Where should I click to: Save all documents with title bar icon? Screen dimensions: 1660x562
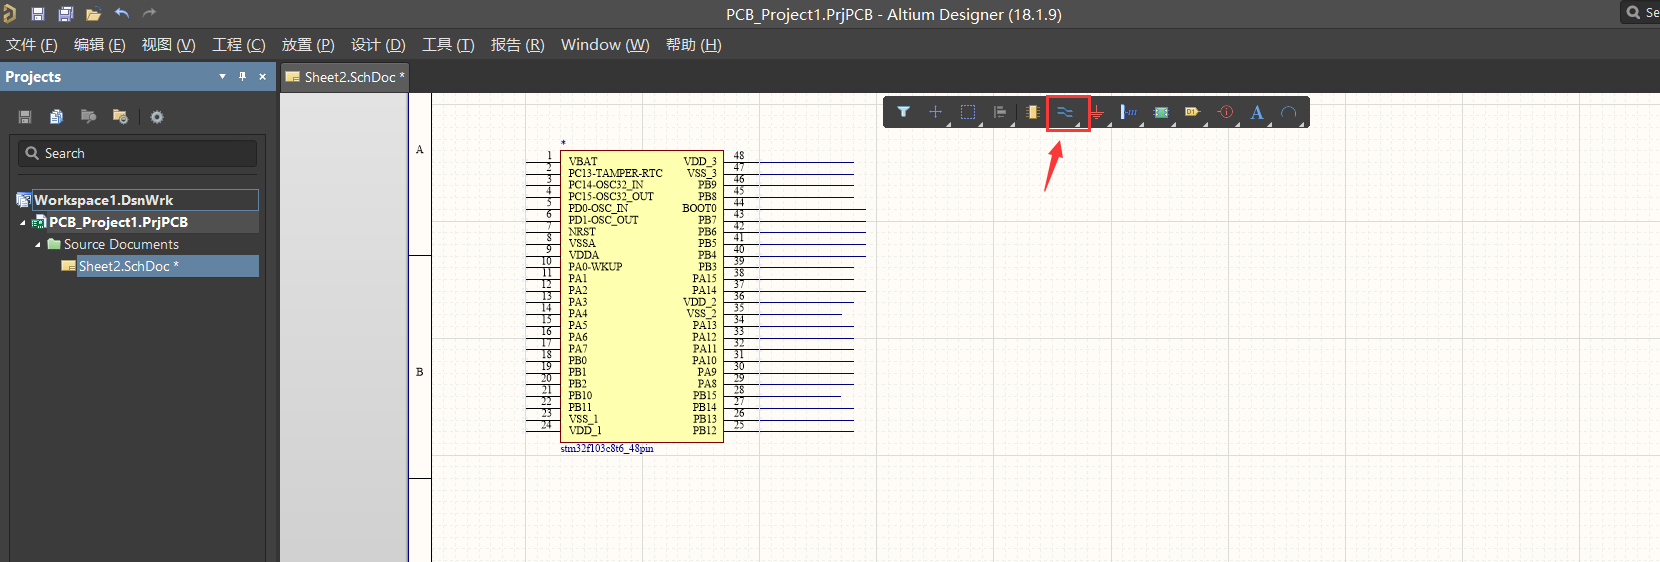tap(66, 14)
